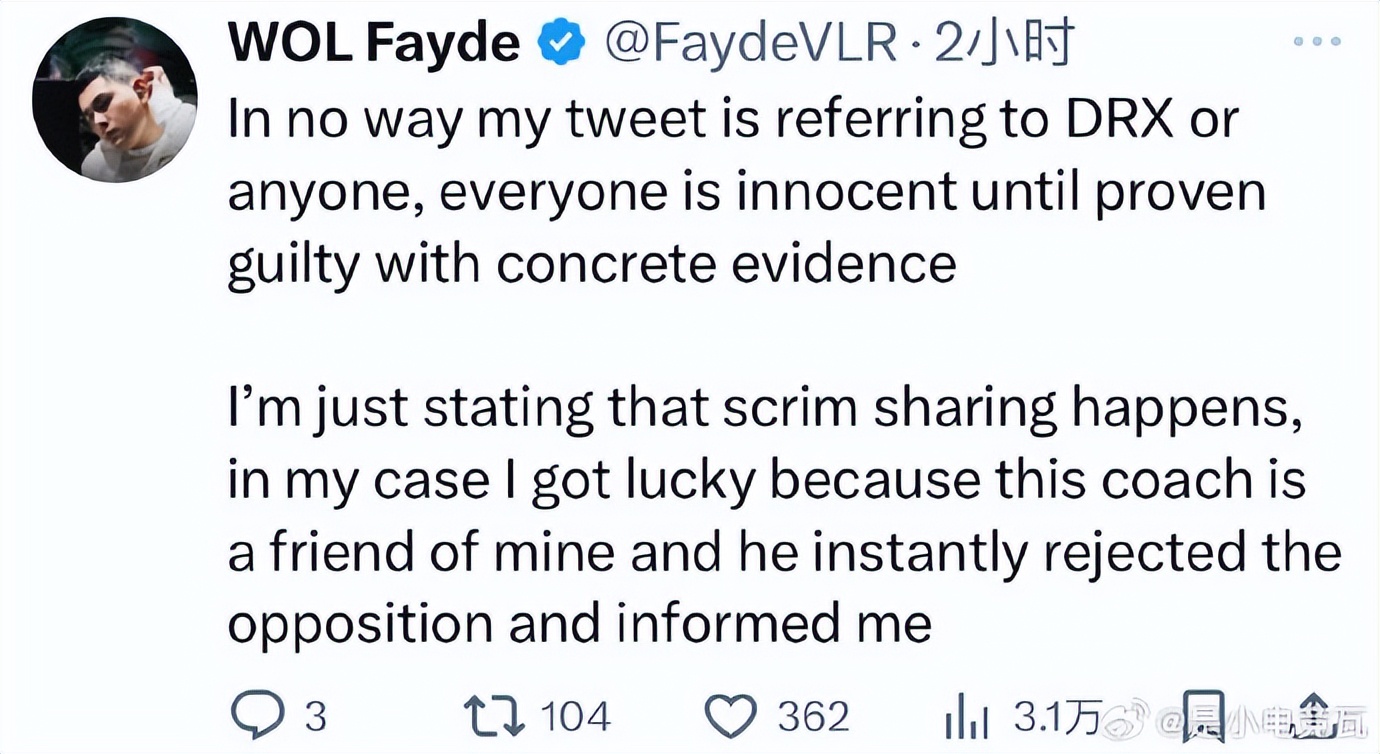Image resolution: width=1380 pixels, height=754 pixels.
Task: Click the WOL Fayde display name
Action: click(x=374, y=42)
